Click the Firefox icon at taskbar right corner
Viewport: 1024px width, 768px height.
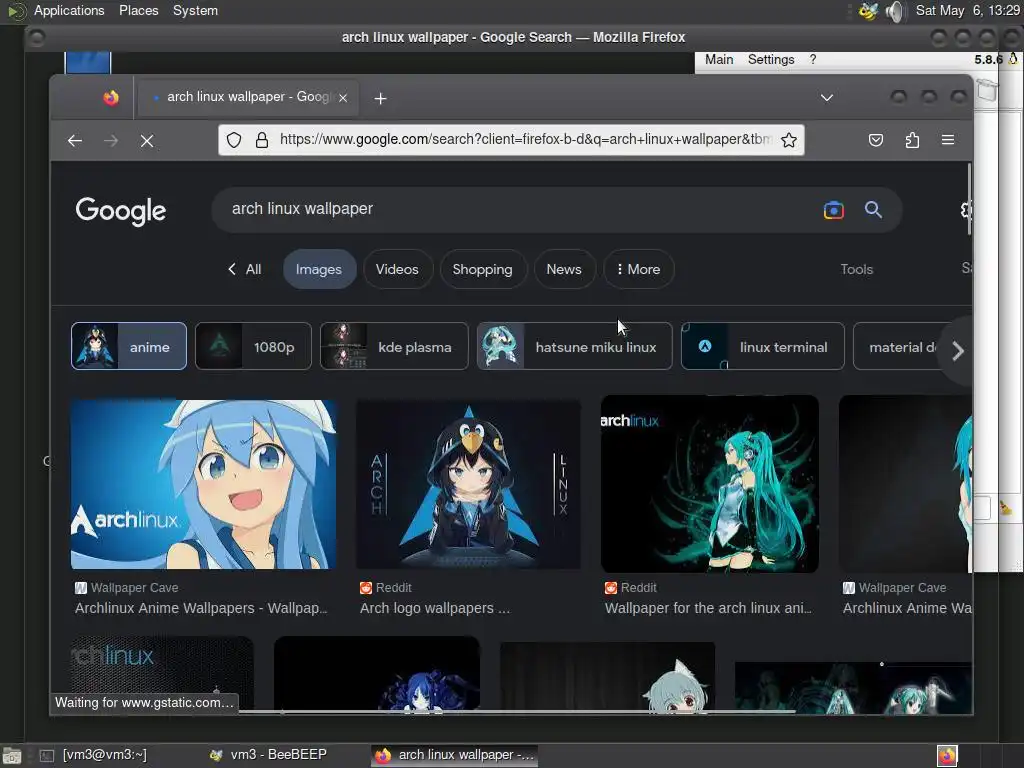947,756
